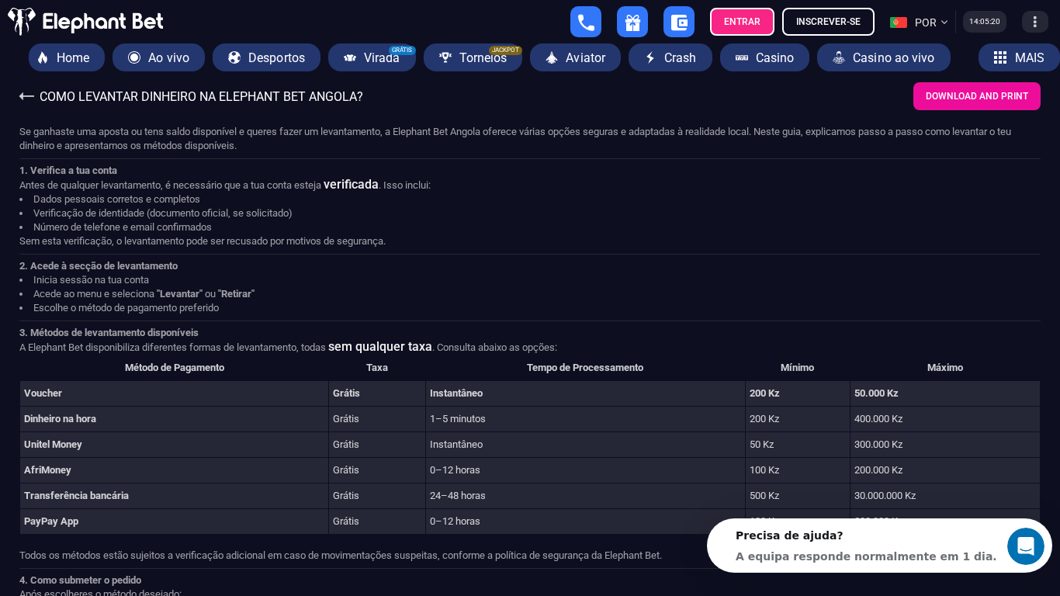Click the Máximo column header
This screenshot has height=596, width=1060.
945,368
